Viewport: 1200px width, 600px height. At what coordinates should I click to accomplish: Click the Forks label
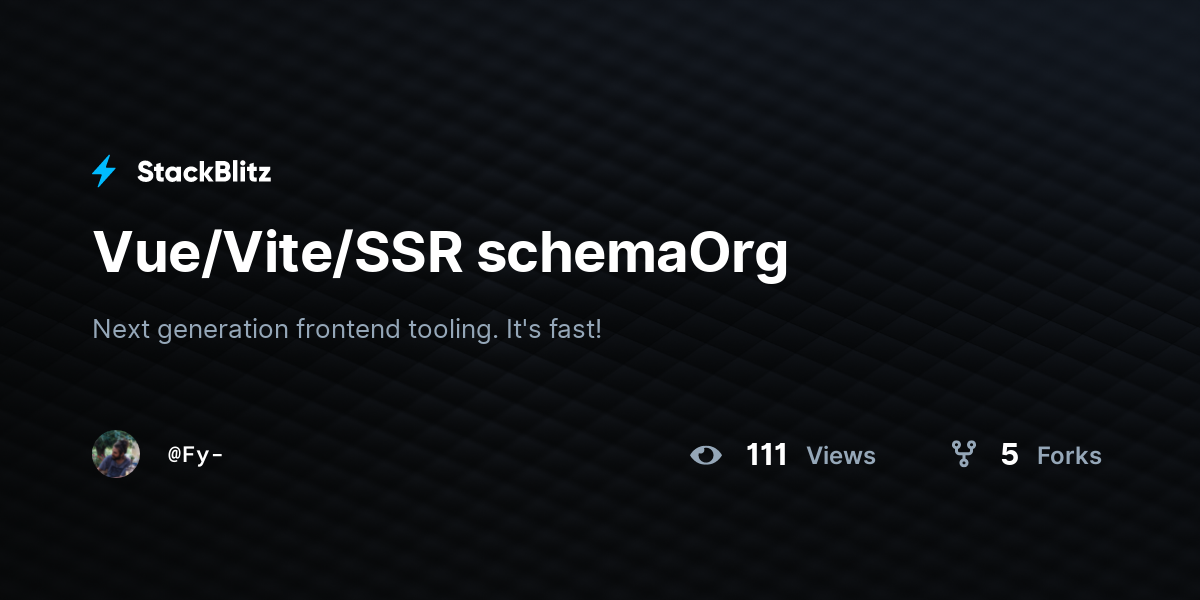click(1069, 456)
